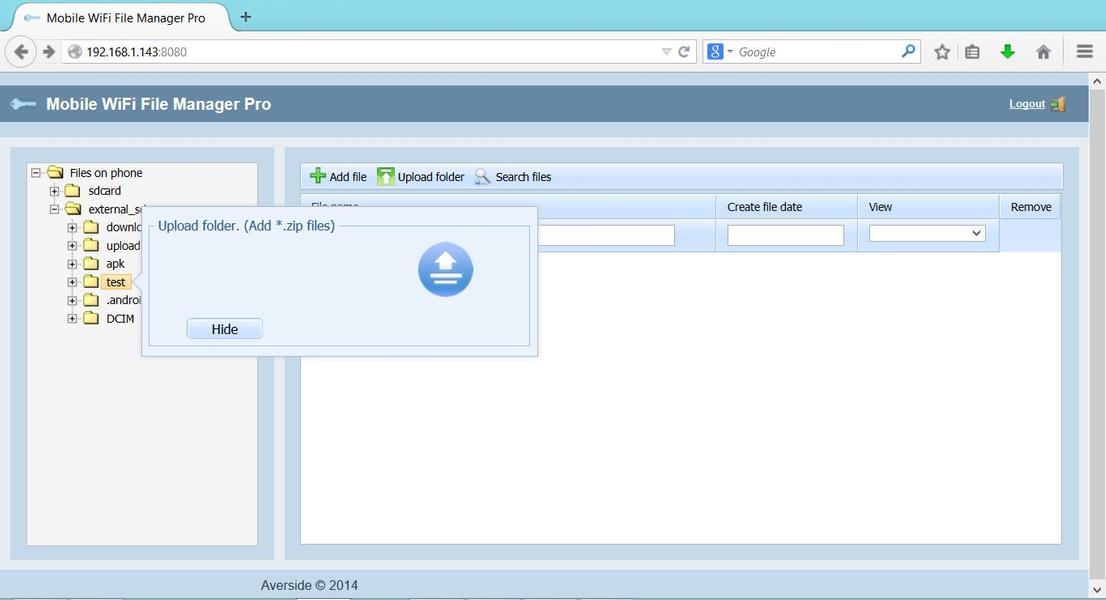Select the apk folder
This screenshot has height=600, width=1106.
tap(115, 264)
